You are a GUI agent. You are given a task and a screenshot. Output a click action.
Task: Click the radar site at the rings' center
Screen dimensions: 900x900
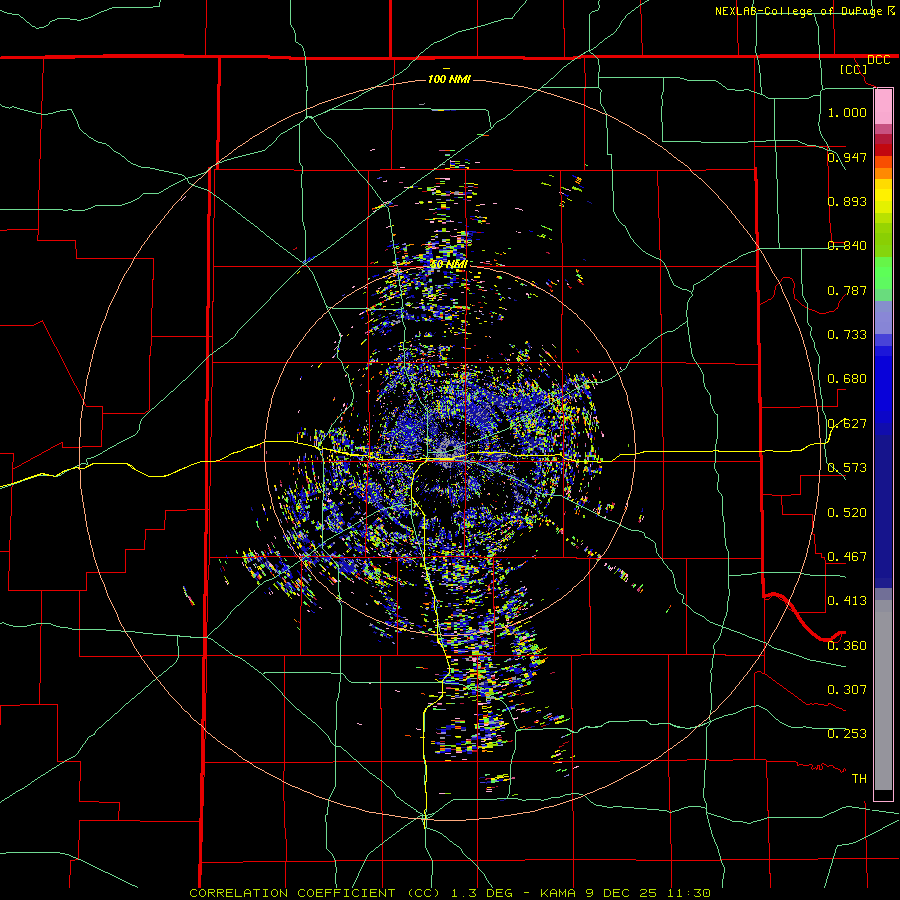tap(449, 449)
